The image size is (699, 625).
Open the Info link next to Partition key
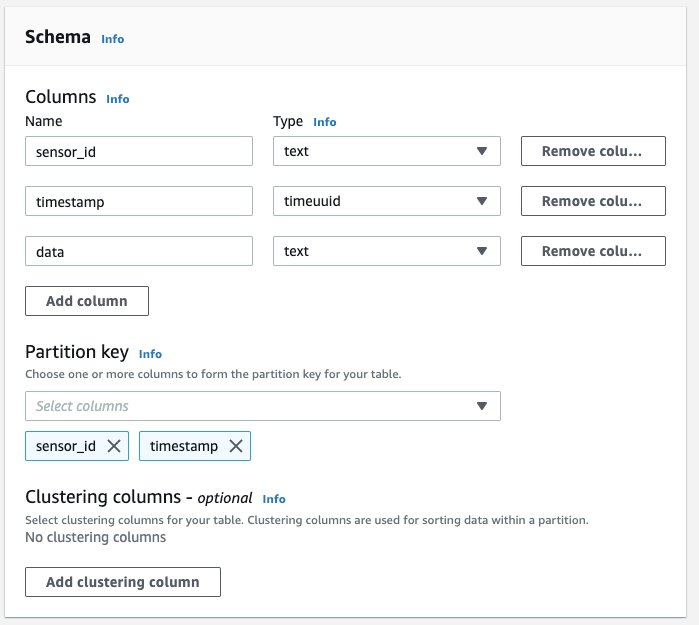click(150, 354)
